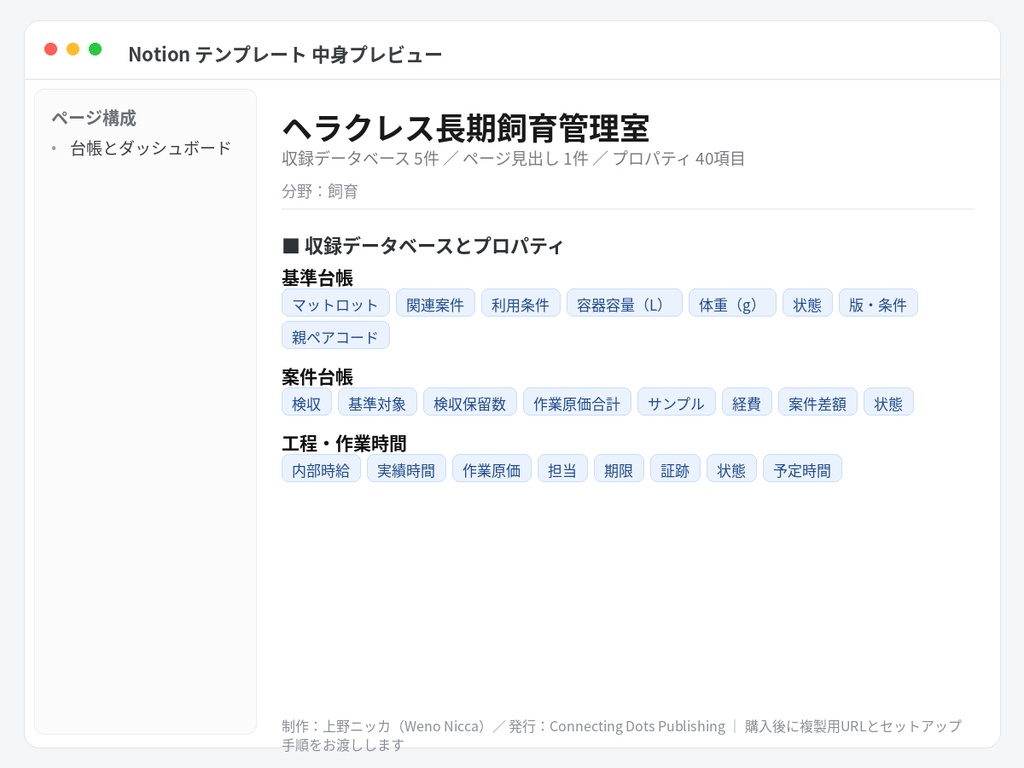Viewport: 1024px width, 768px height.
Task: Select the サンプル property tag
Action: click(677, 402)
